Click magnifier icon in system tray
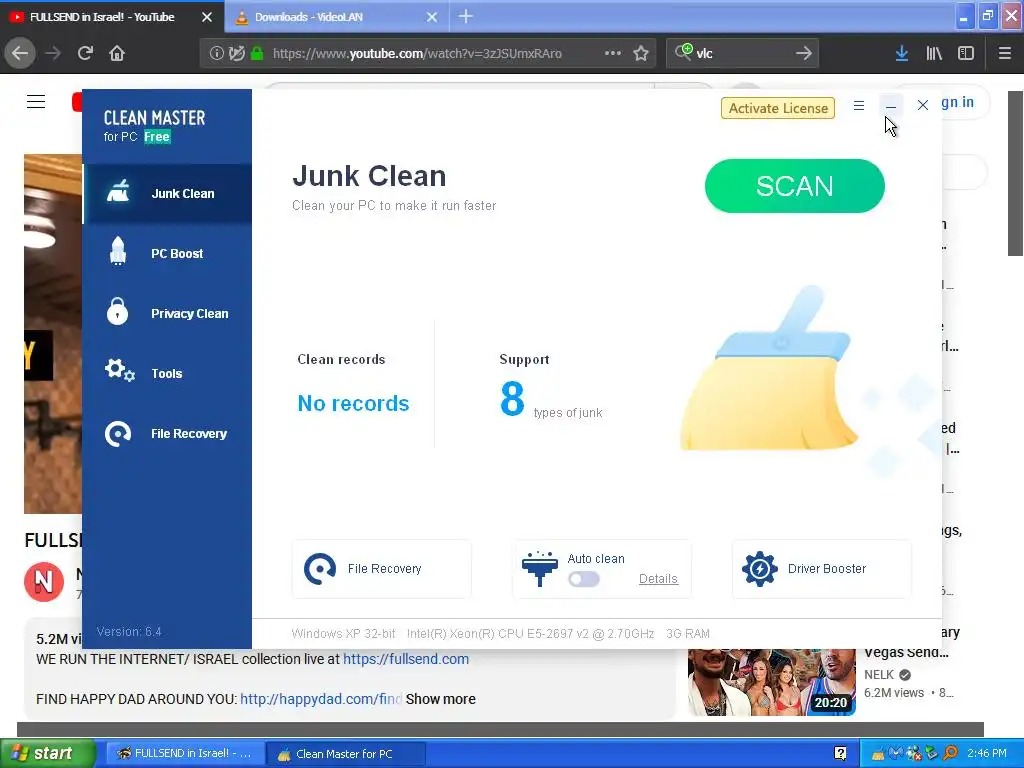The width and height of the screenshot is (1024, 768). coord(951,754)
